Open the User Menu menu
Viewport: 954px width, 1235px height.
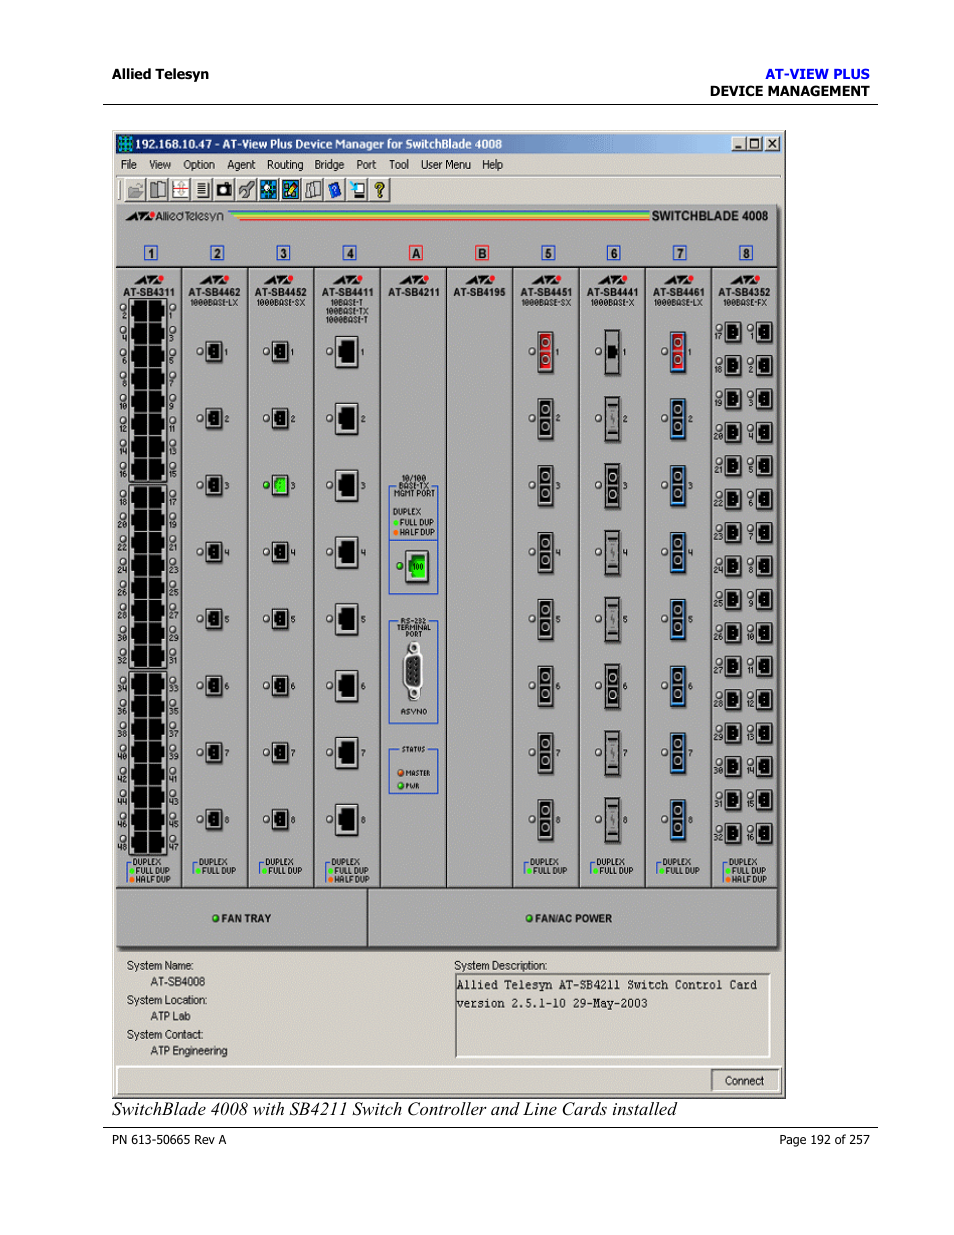446,165
